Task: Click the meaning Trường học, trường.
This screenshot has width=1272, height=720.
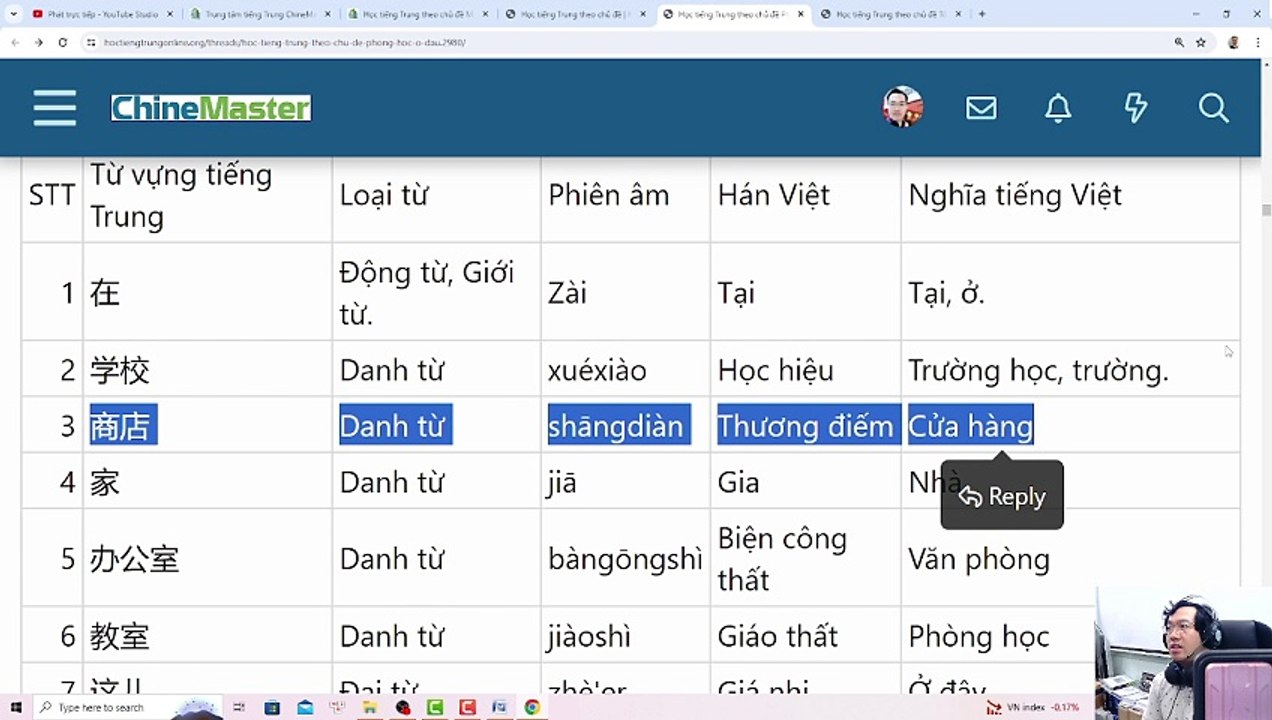Action: pos(1038,370)
